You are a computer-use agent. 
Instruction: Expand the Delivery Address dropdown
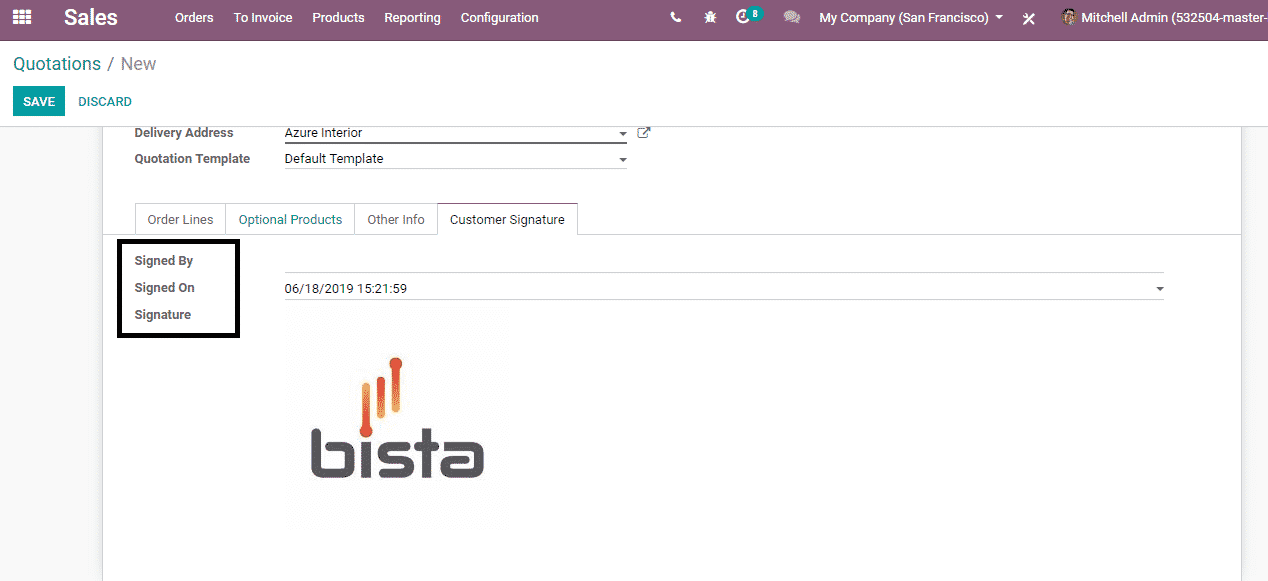[x=622, y=134]
